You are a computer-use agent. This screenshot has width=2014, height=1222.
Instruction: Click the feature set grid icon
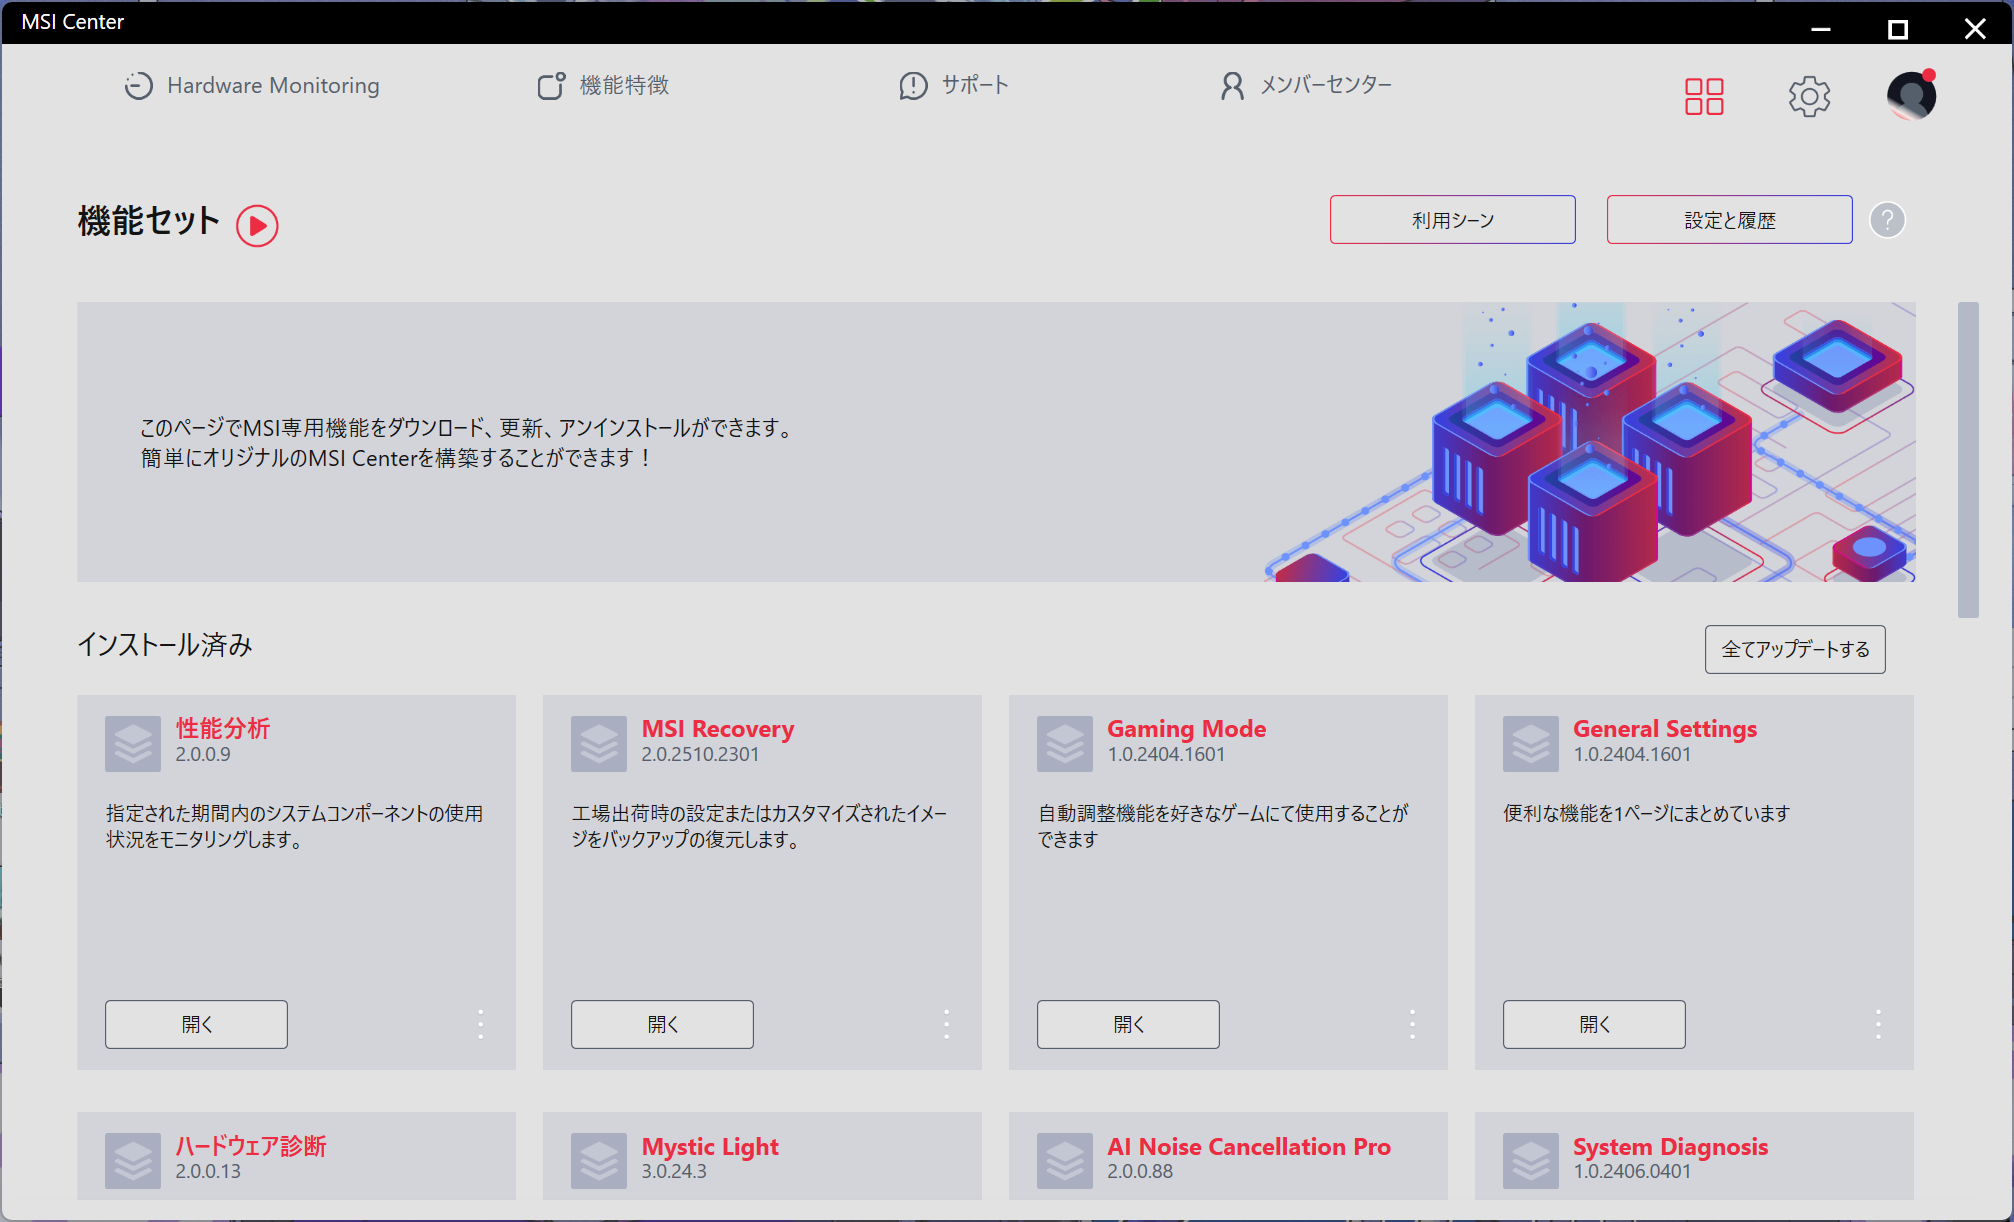pos(1704,97)
